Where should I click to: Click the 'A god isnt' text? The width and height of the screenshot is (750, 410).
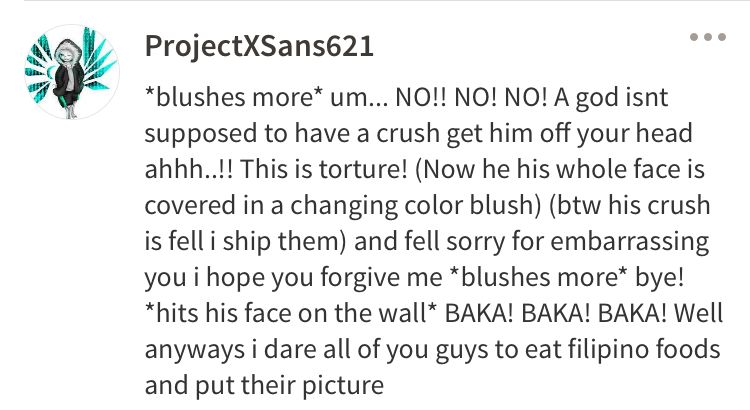pyautogui.click(x=611, y=97)
